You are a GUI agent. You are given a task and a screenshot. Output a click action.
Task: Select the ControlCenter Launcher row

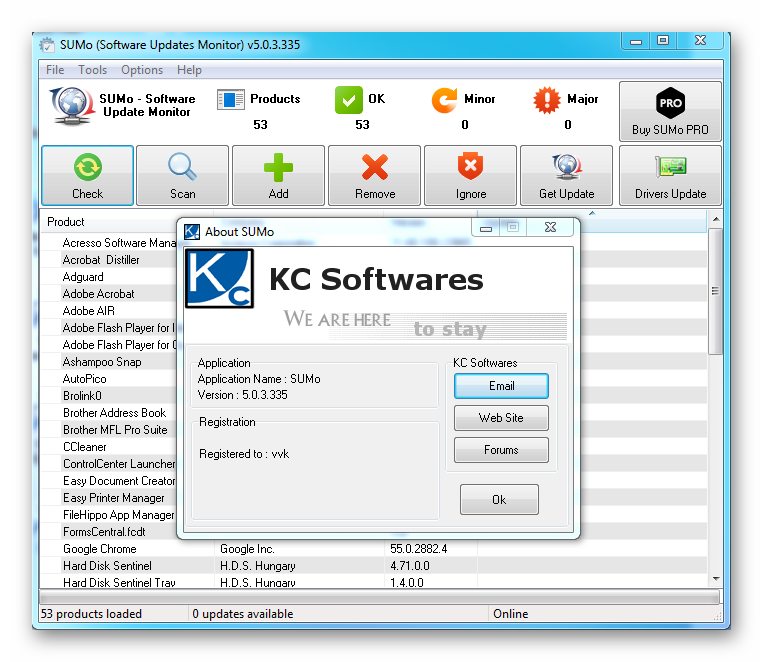pyautogui.click(x=119, y=464)
